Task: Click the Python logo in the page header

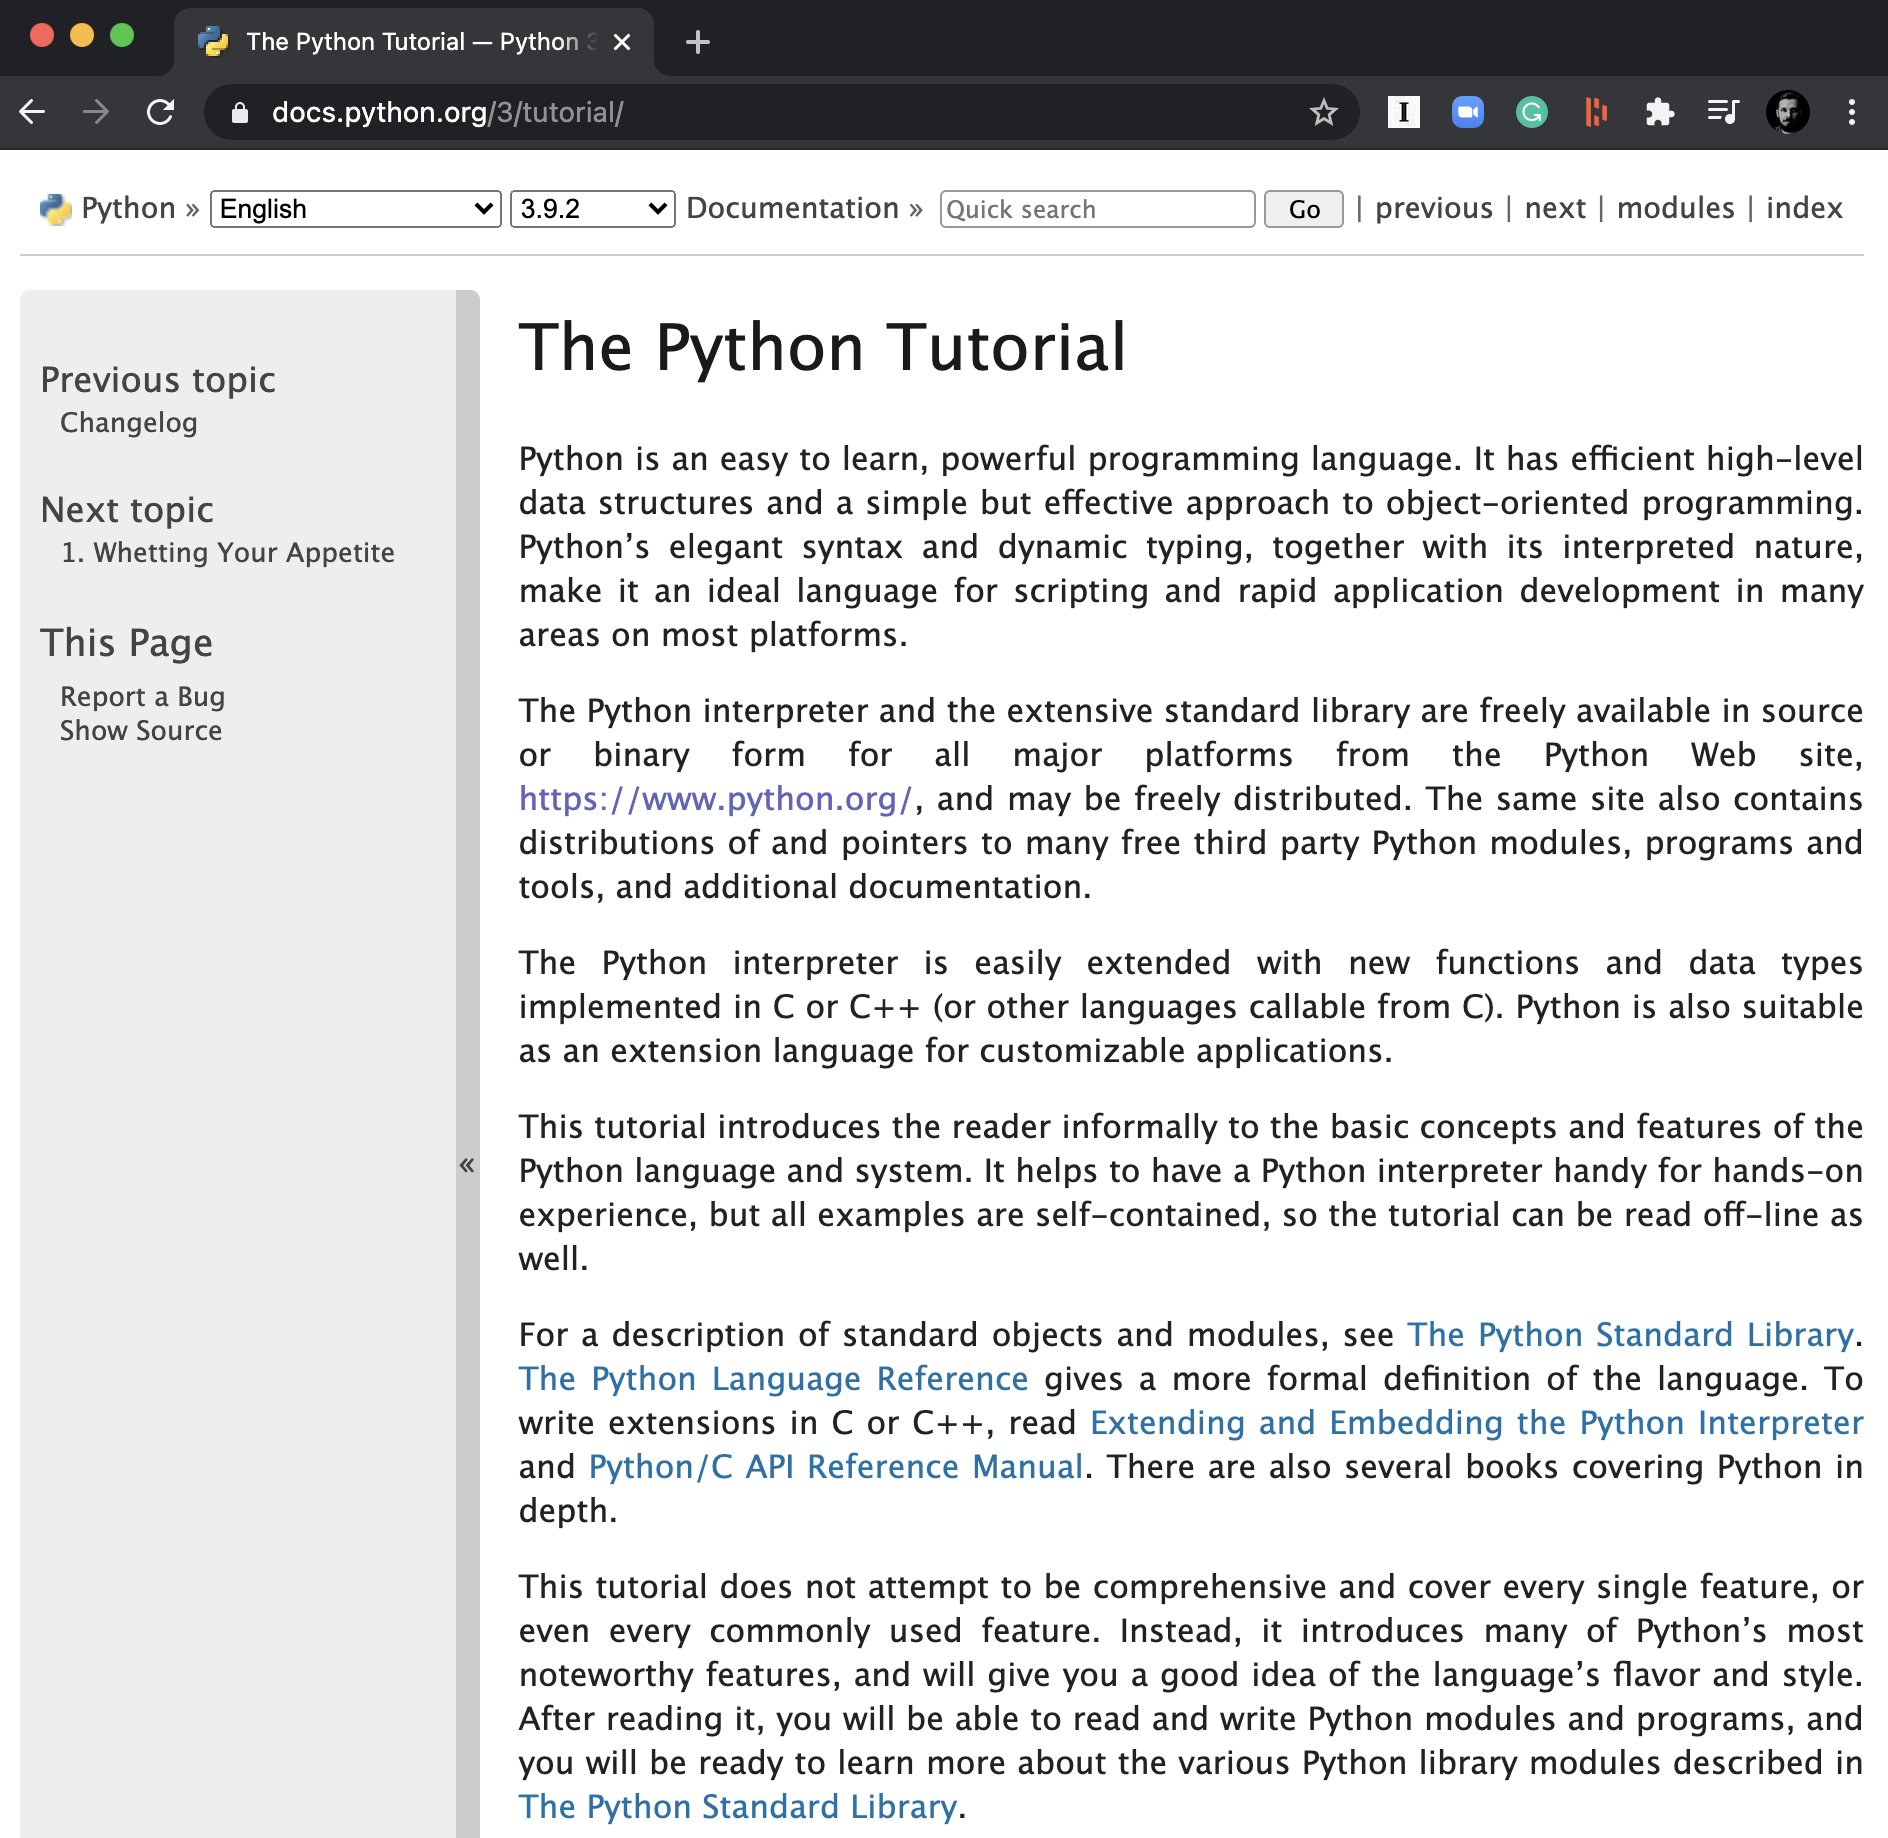Action: [56, 209]
